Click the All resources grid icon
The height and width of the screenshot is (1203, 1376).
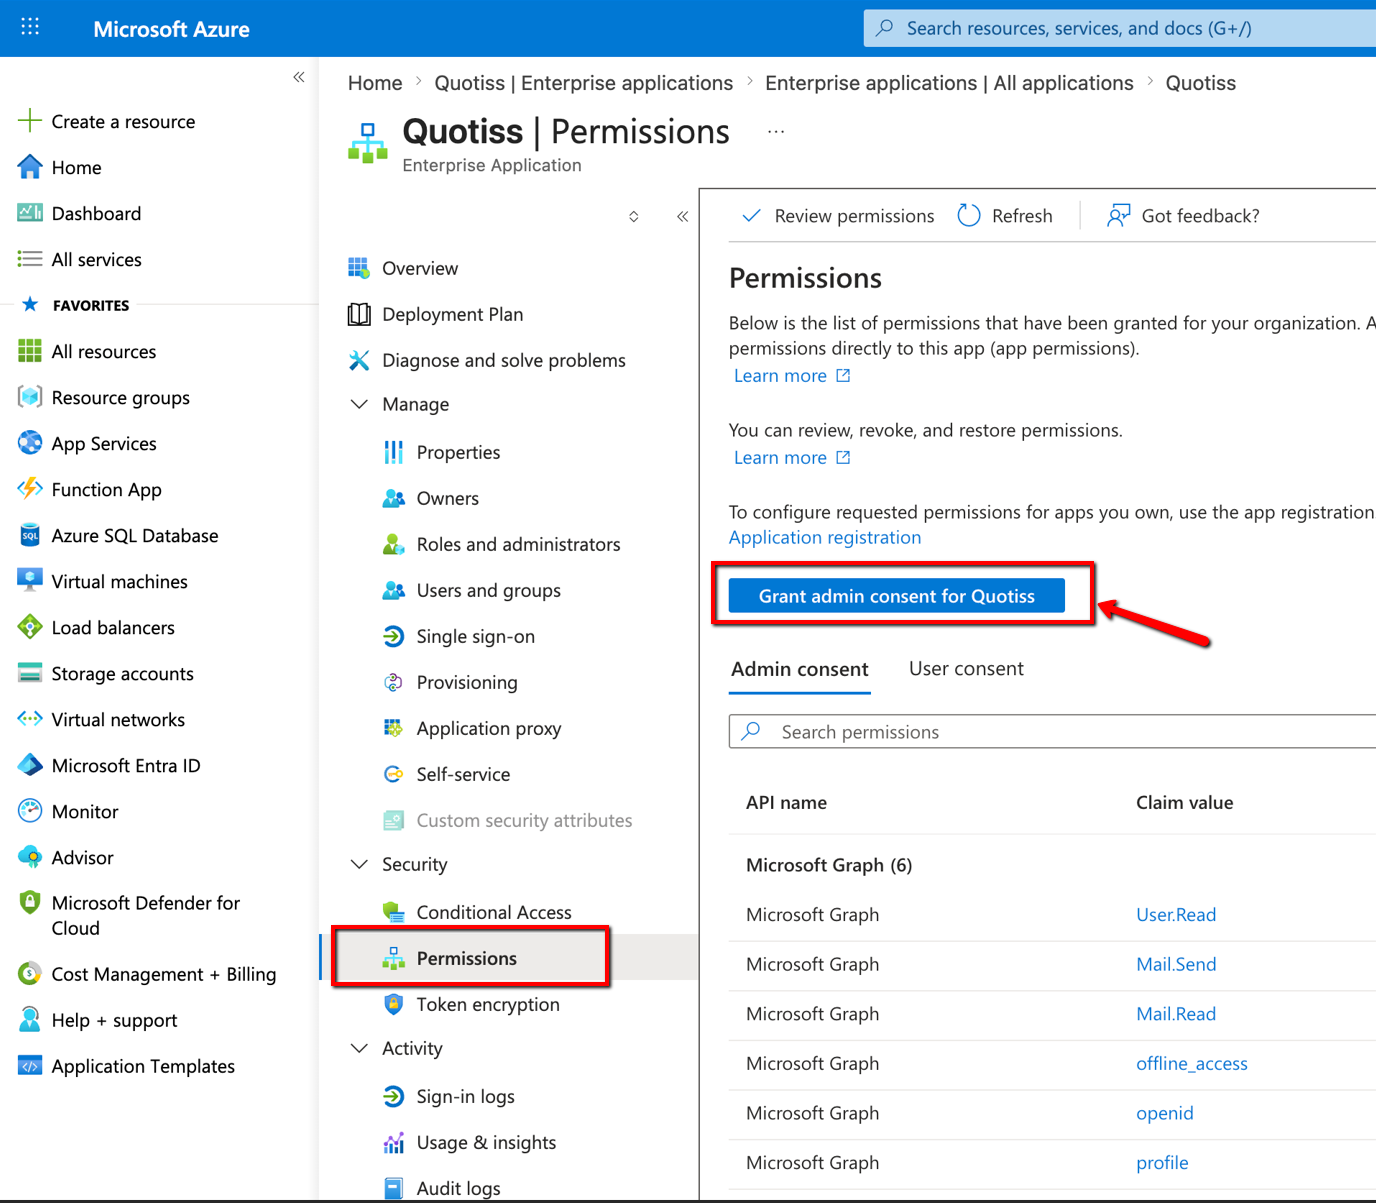30,351
